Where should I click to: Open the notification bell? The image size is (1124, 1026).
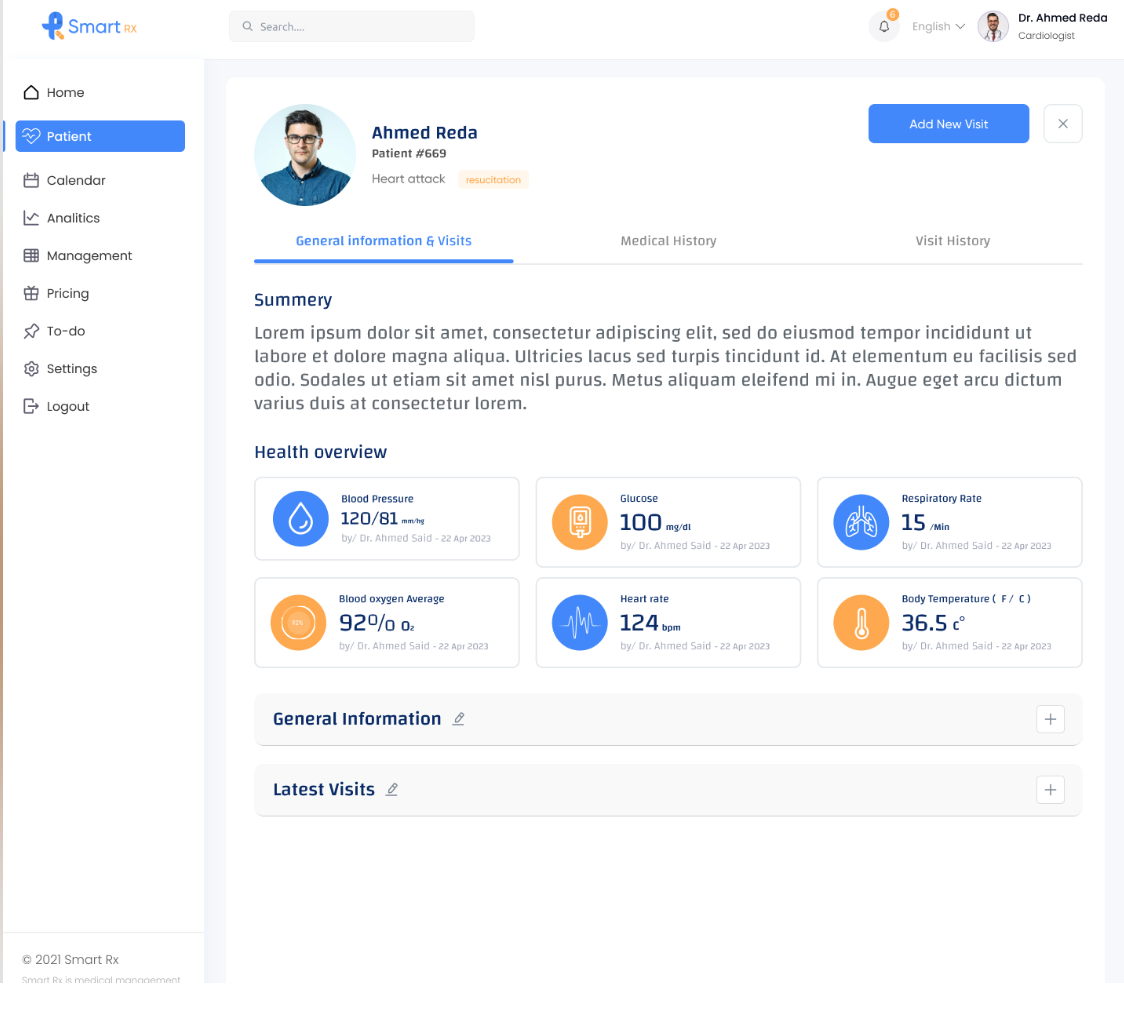click(x=884, y=27)
